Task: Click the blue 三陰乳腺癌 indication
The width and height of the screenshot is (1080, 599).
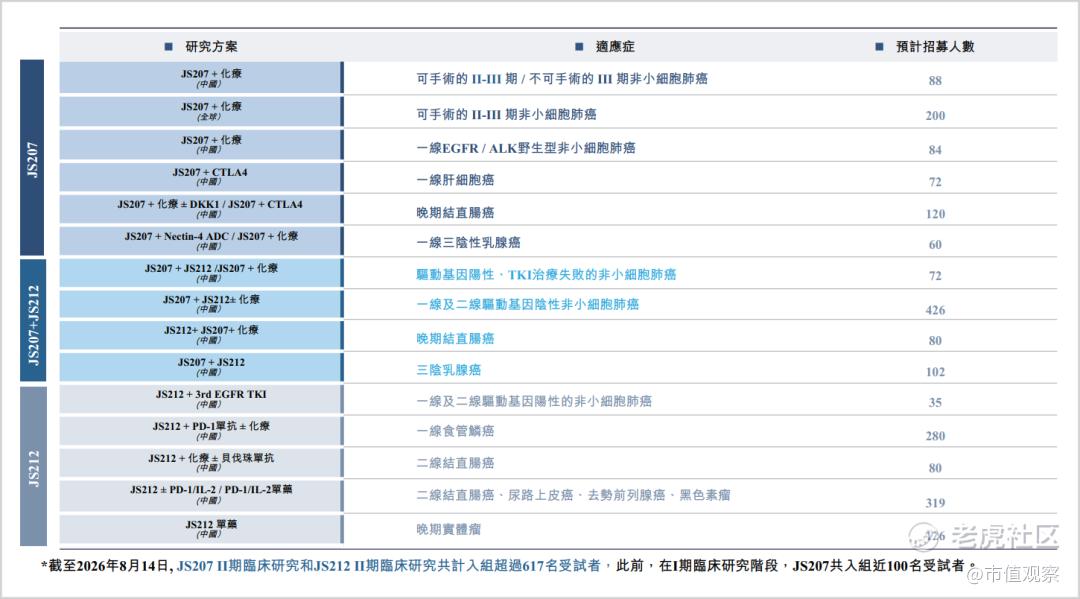Action: 448,370
